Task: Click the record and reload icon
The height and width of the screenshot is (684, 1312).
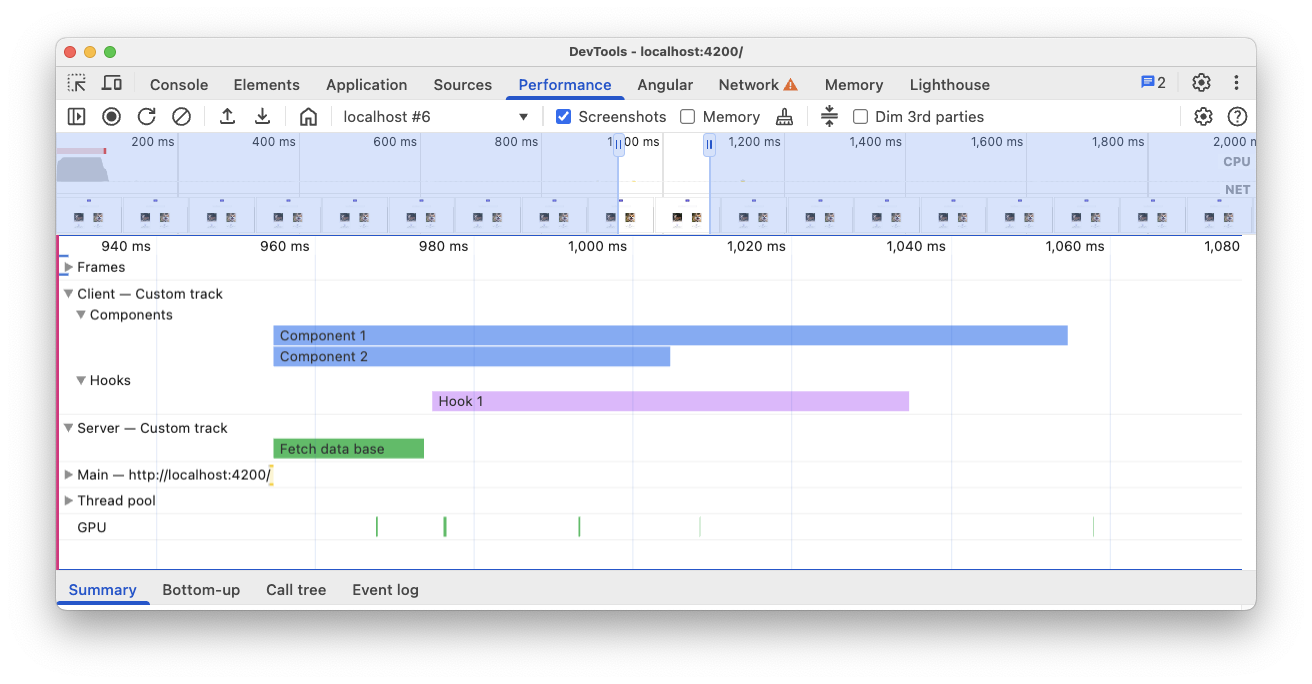Action: [x=145, y=116]
